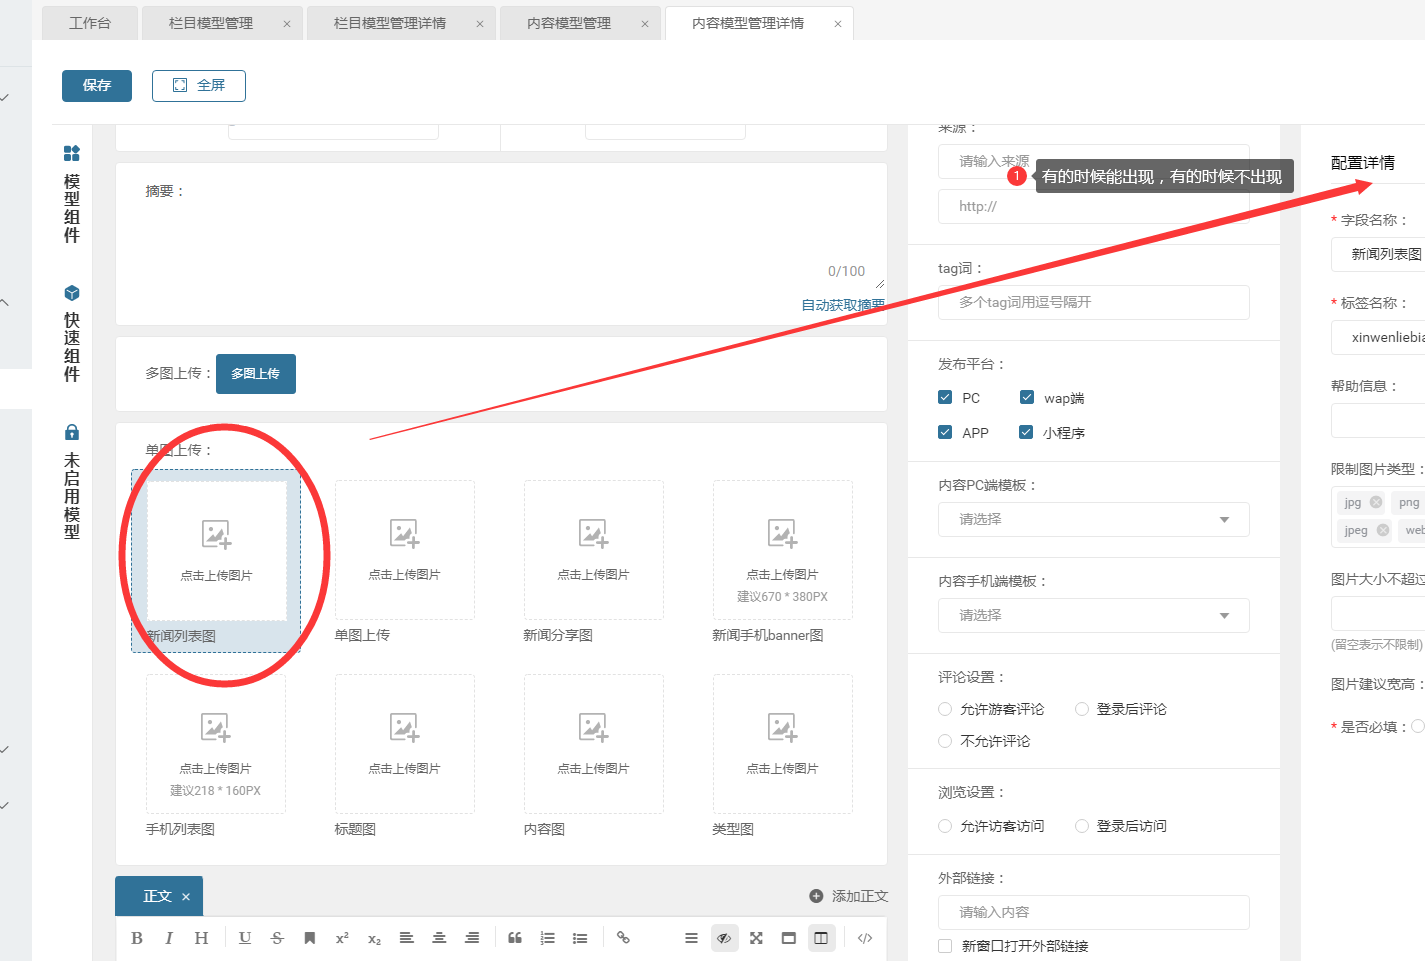Close the 正文 editor tab

pyautogui.click(x=186, y=897)
